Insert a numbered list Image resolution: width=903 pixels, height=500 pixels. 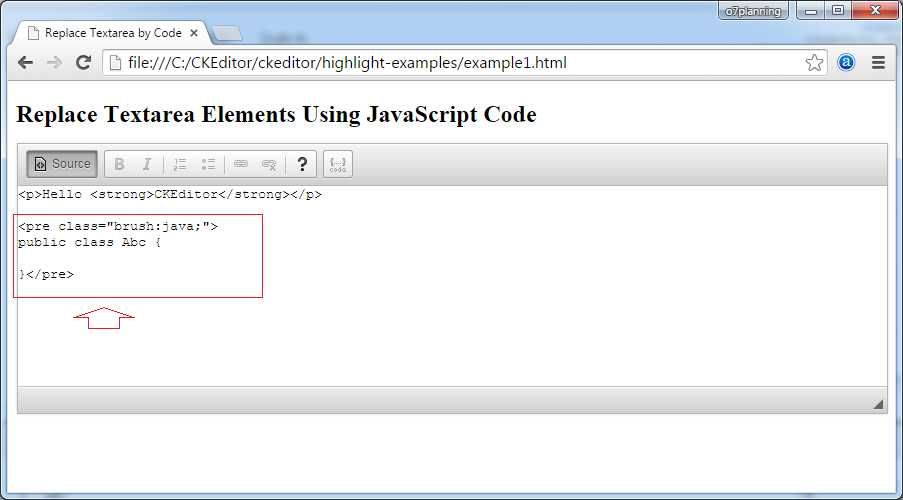180,164
